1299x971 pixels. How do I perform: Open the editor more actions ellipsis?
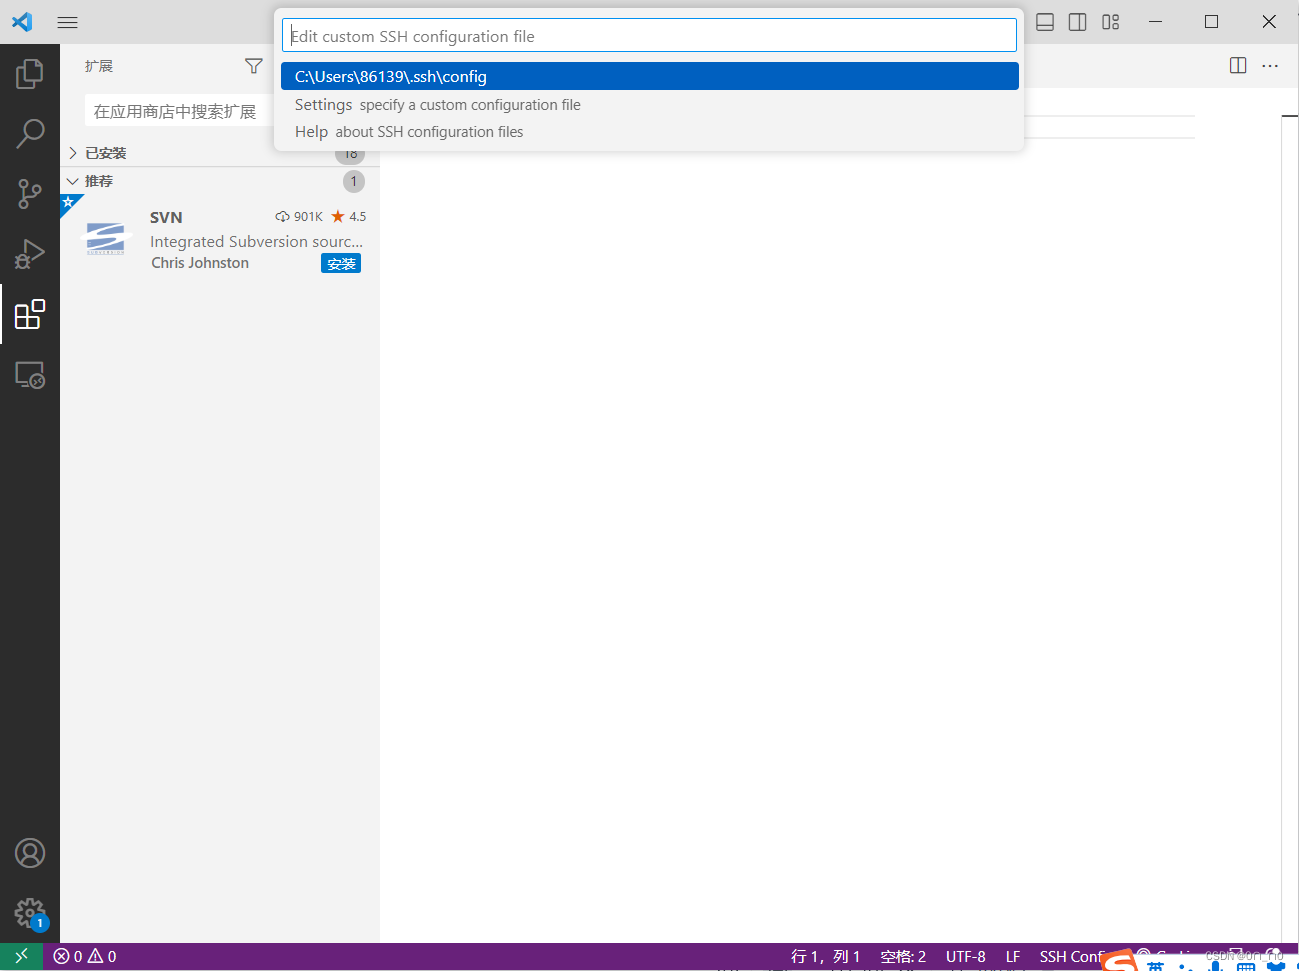pyautogui.click(x=1270, y=66)
